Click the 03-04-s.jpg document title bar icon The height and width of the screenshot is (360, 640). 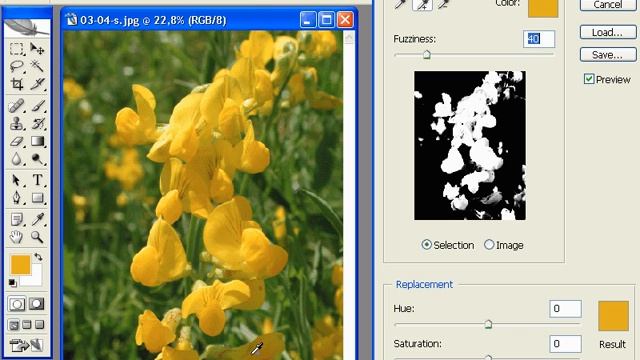pos(71,20)
